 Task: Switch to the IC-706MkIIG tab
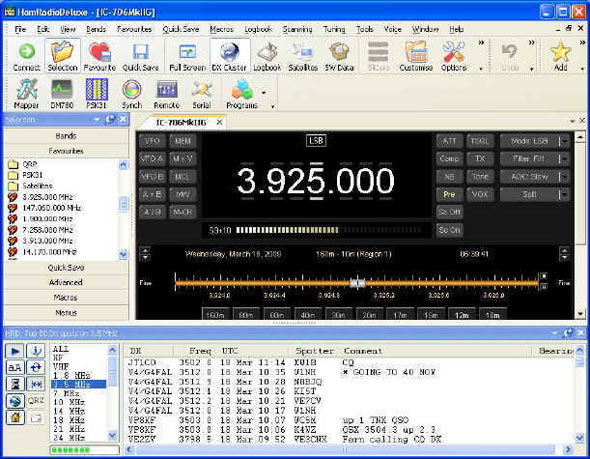pos(181,122)
